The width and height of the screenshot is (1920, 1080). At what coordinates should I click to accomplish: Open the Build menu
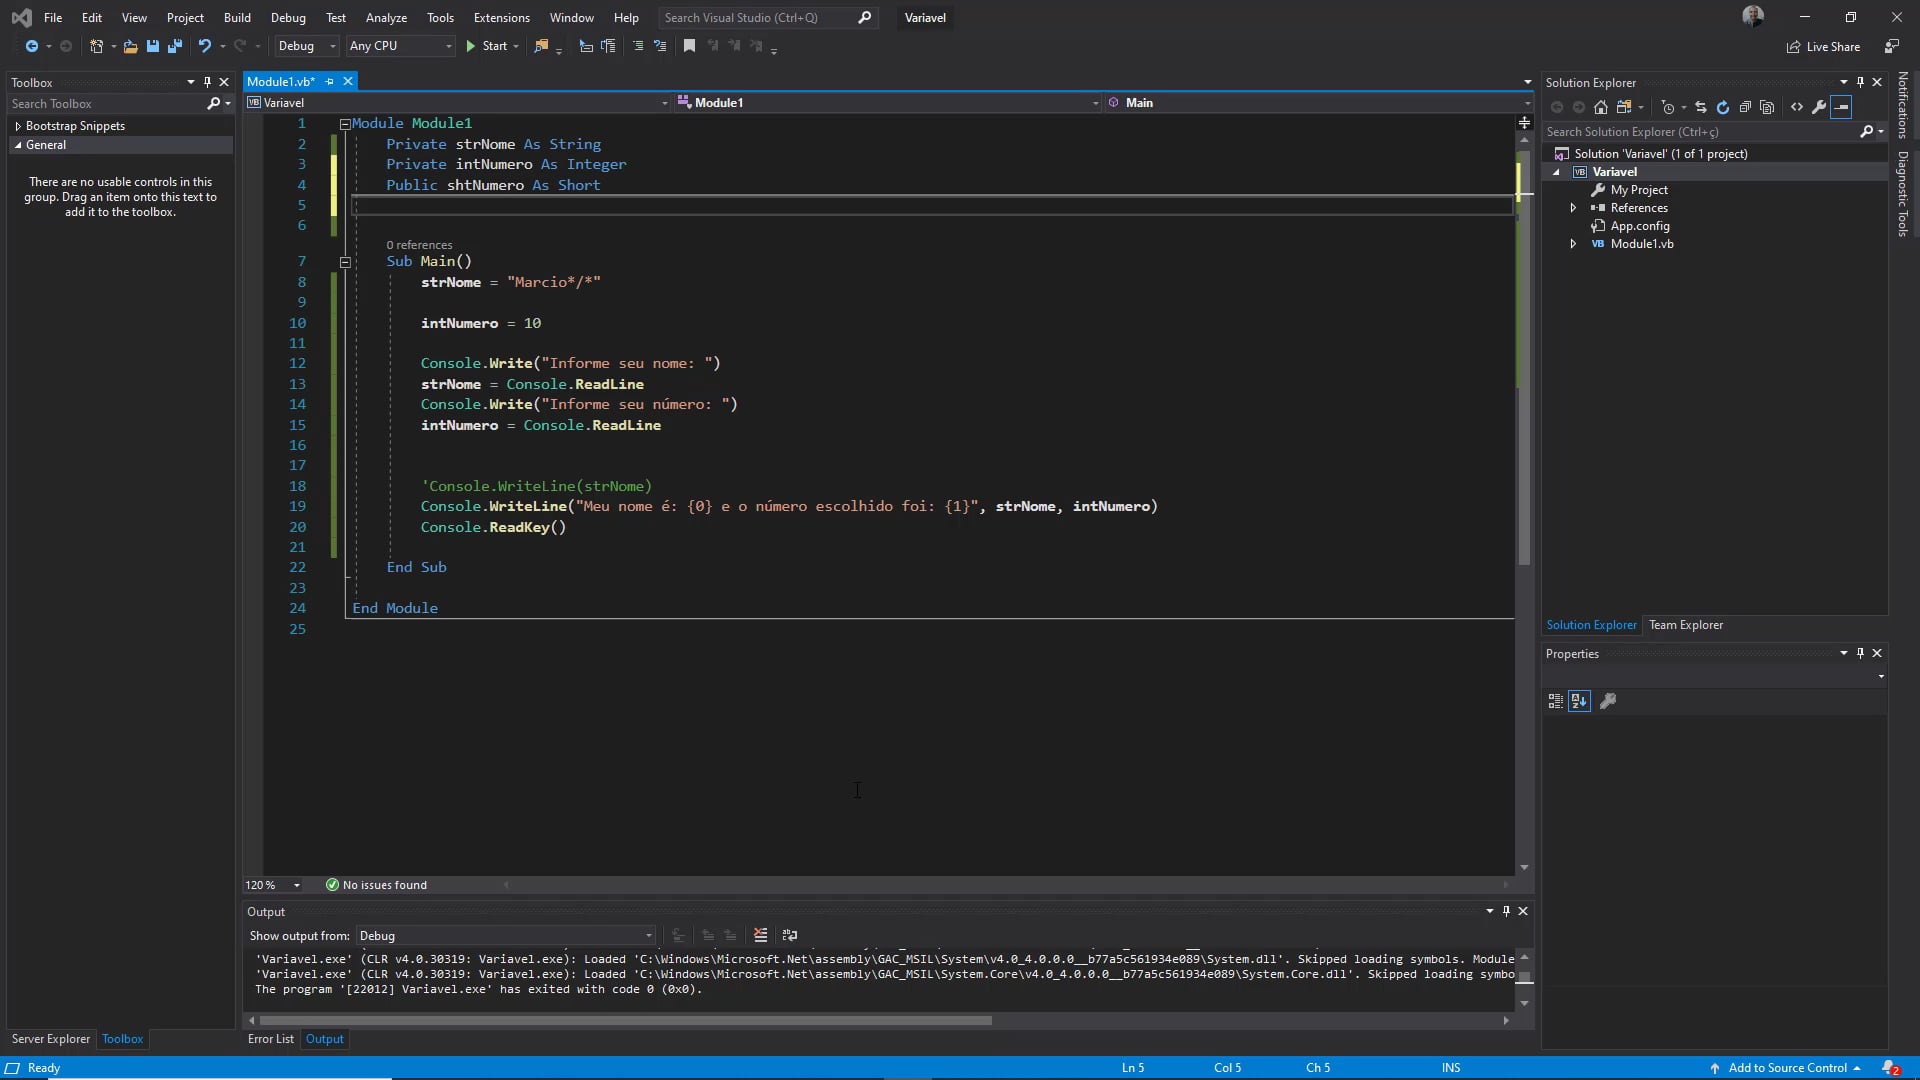237,18
